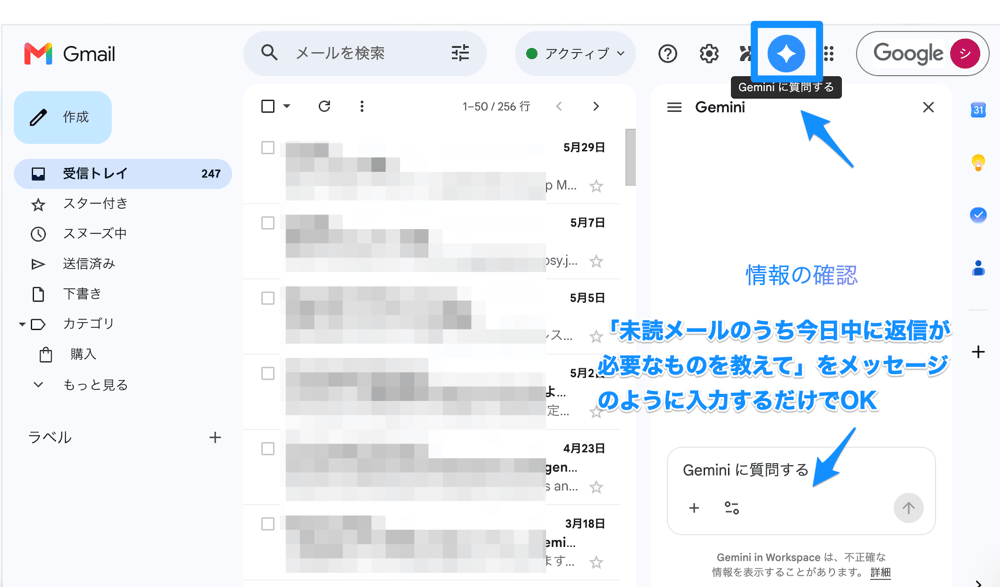Check the checkbox for the 4月23日 email
1000x587 pixels.
[268, 449]
